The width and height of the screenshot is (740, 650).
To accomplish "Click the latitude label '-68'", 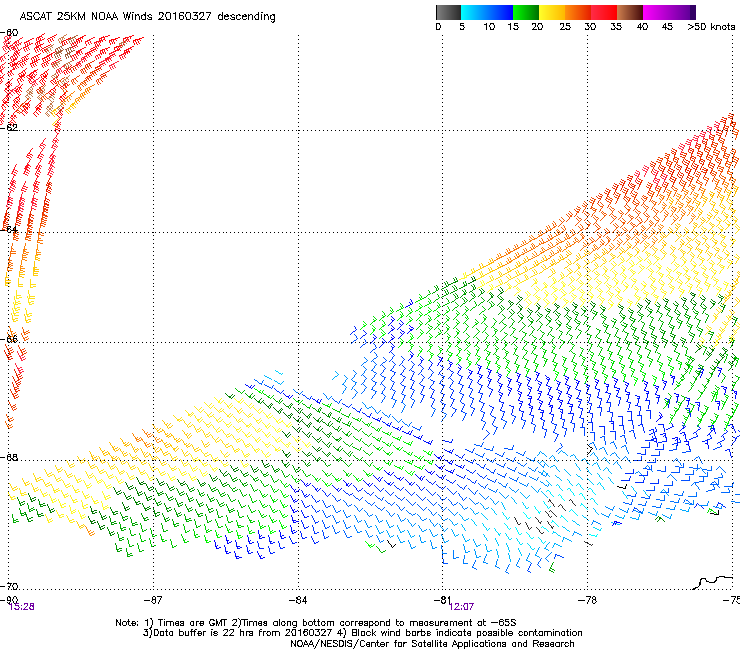I will tap(9, 457).
